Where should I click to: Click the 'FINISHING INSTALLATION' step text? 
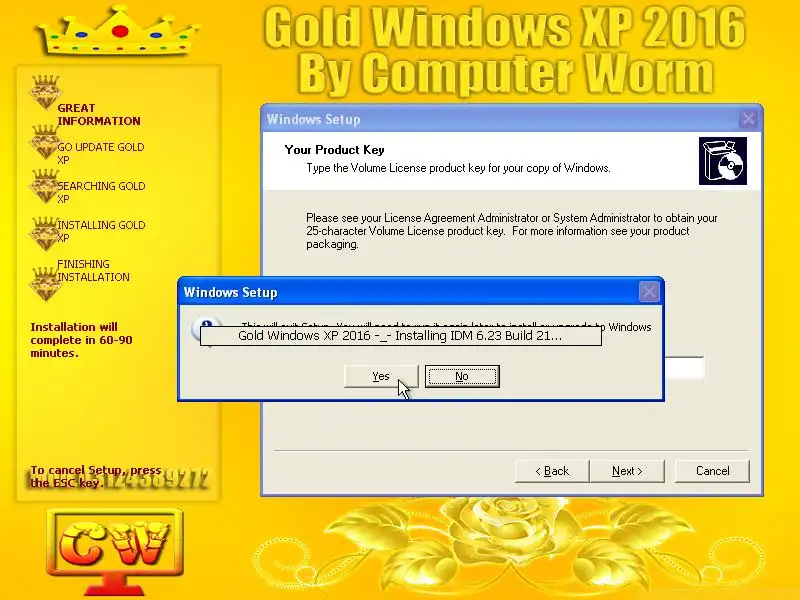point(94,270)
